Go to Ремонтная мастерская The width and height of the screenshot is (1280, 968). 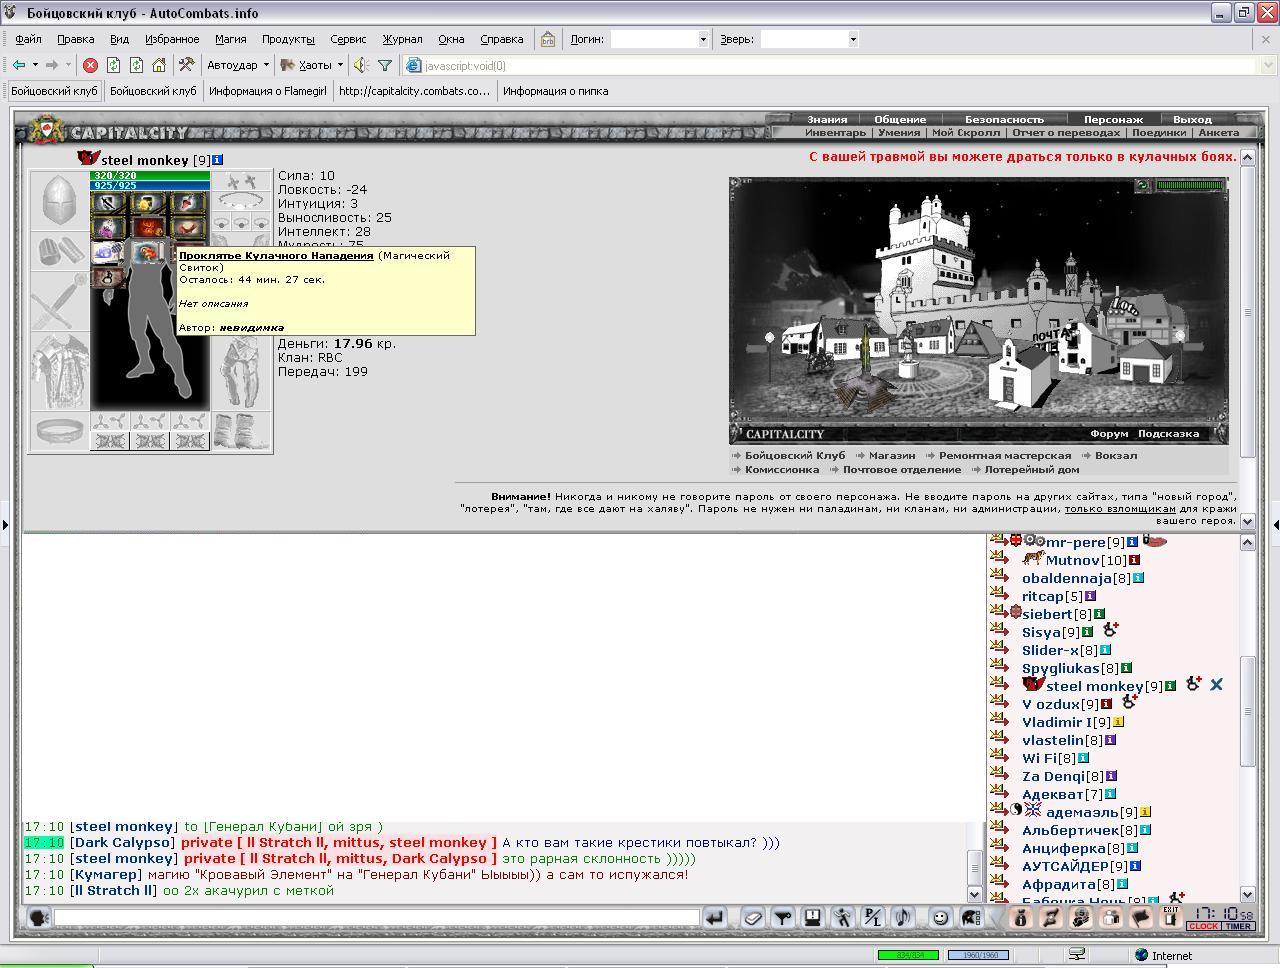pyautogui.click(x=1005, y=455)
